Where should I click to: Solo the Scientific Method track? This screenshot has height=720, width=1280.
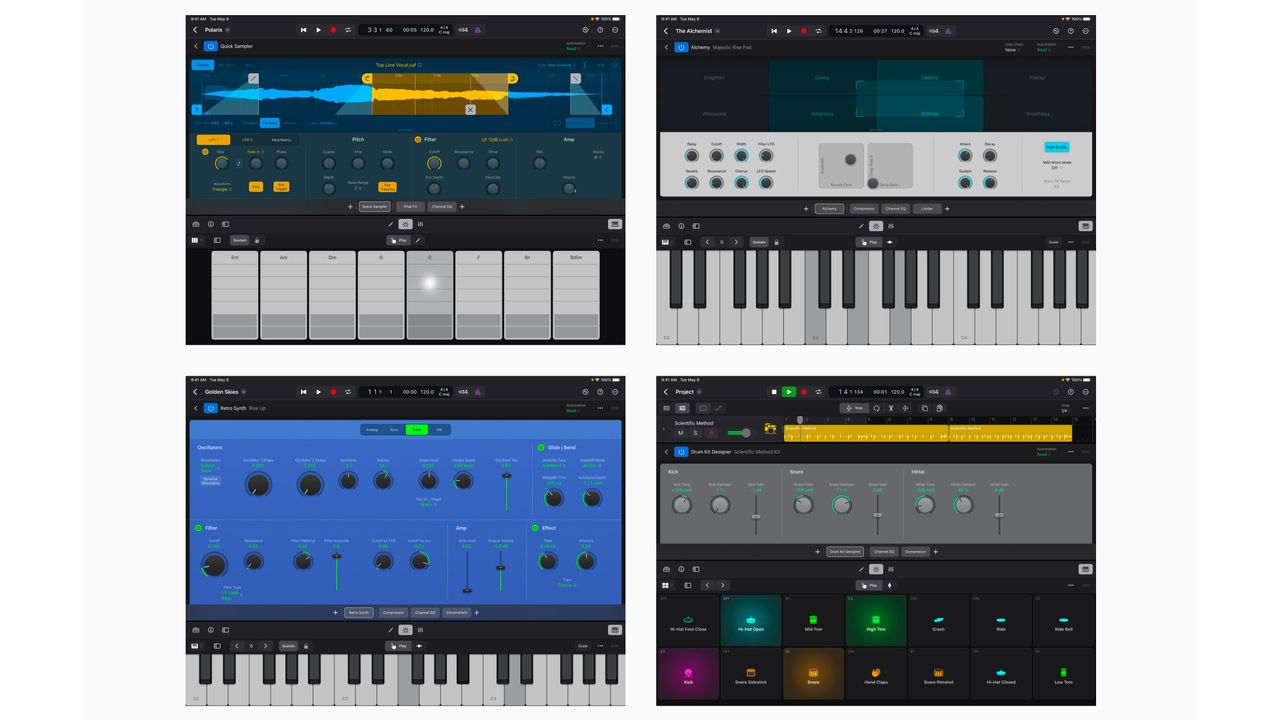pyautogui.click(x=696, y=433)
